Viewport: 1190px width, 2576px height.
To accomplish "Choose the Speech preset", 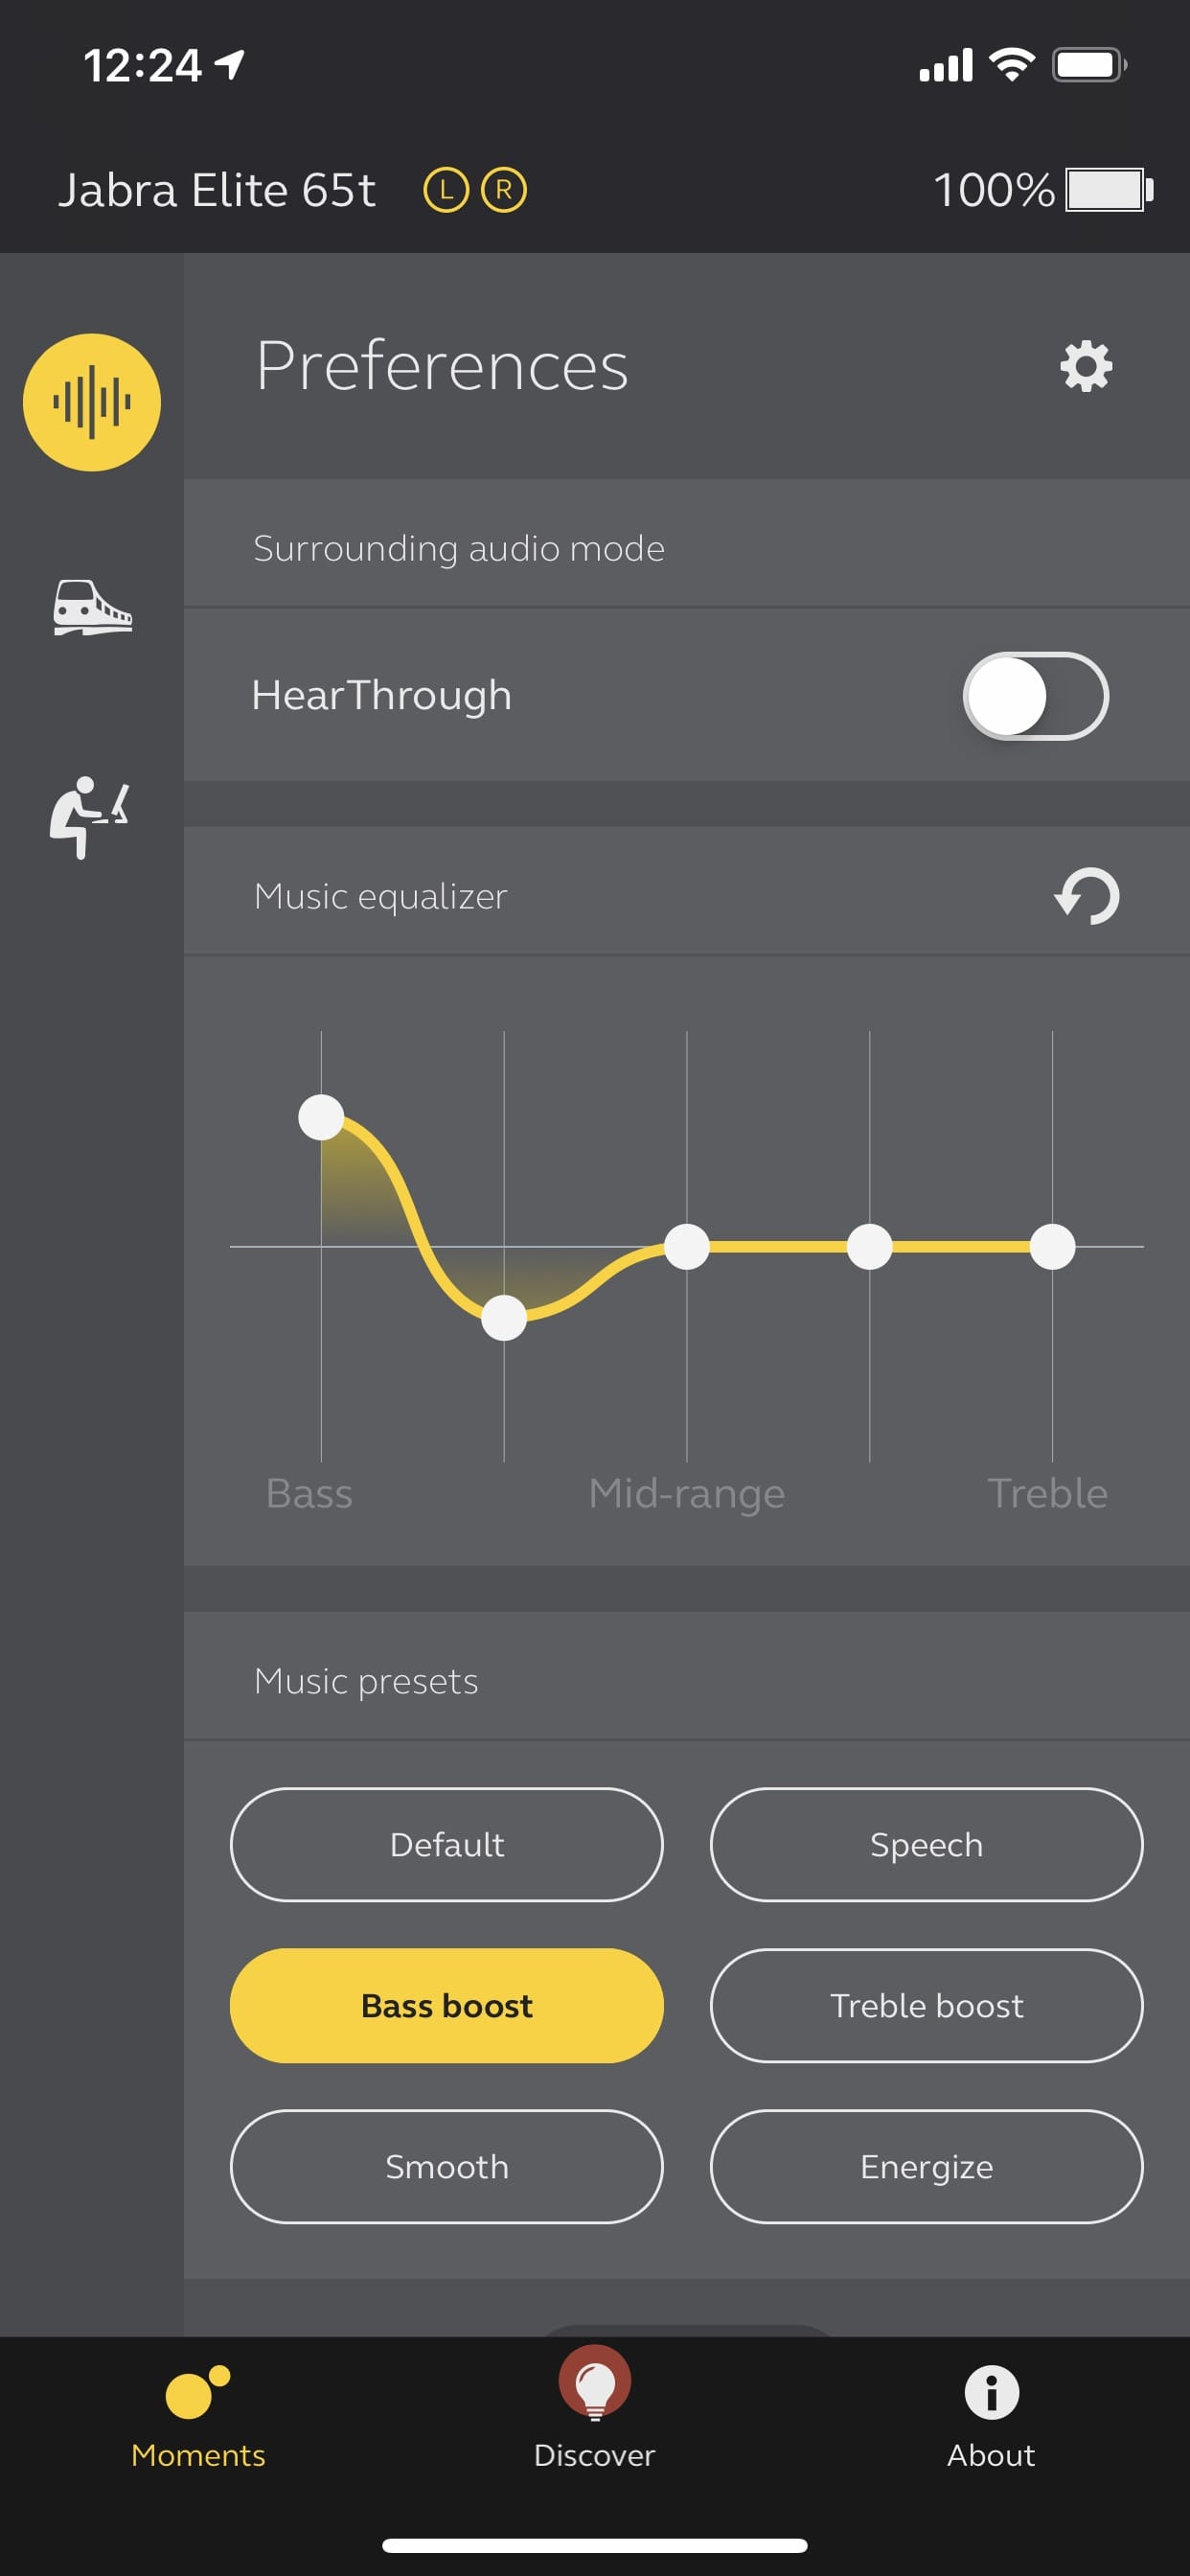I will tap(926, 1844).
